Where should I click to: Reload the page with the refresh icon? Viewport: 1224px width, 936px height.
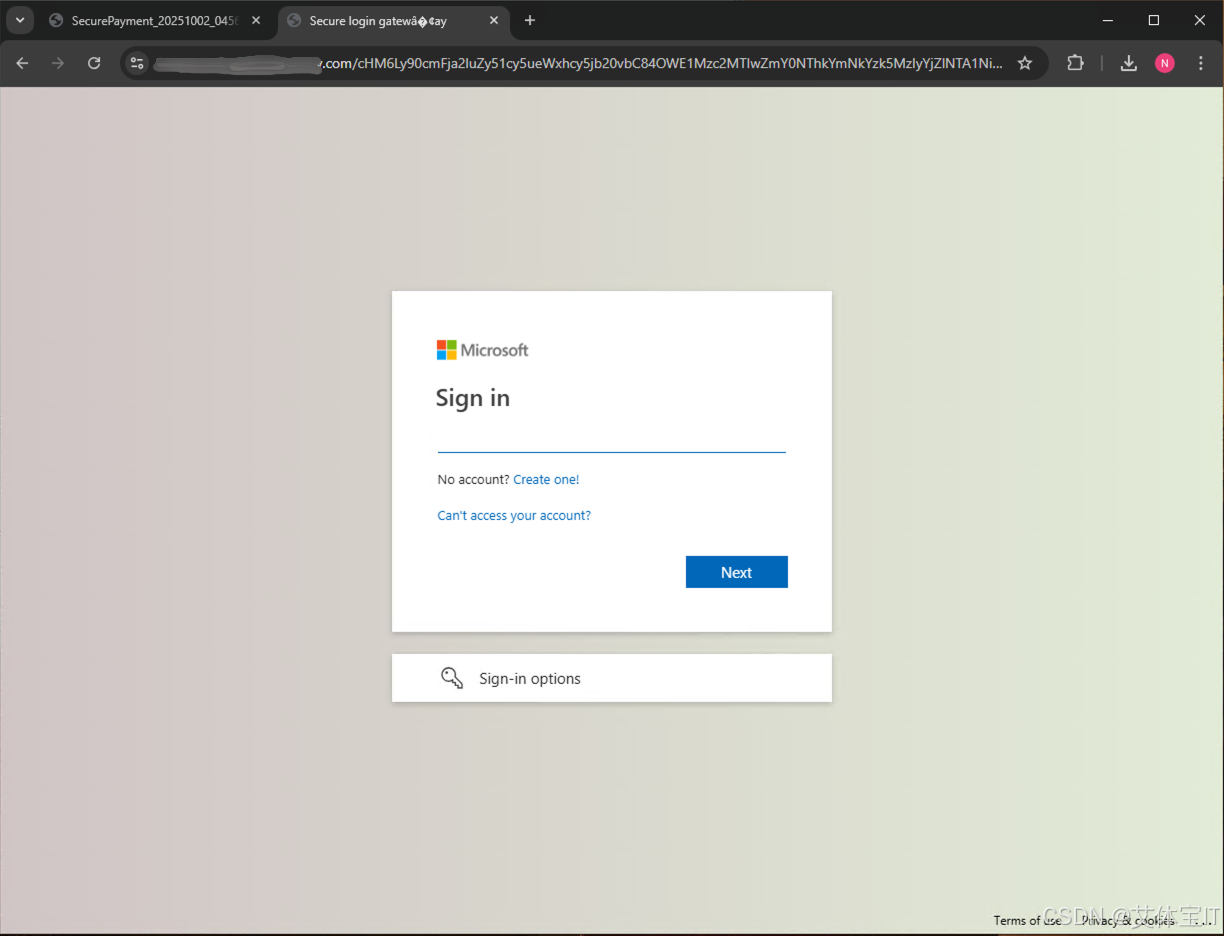(94, 63)
